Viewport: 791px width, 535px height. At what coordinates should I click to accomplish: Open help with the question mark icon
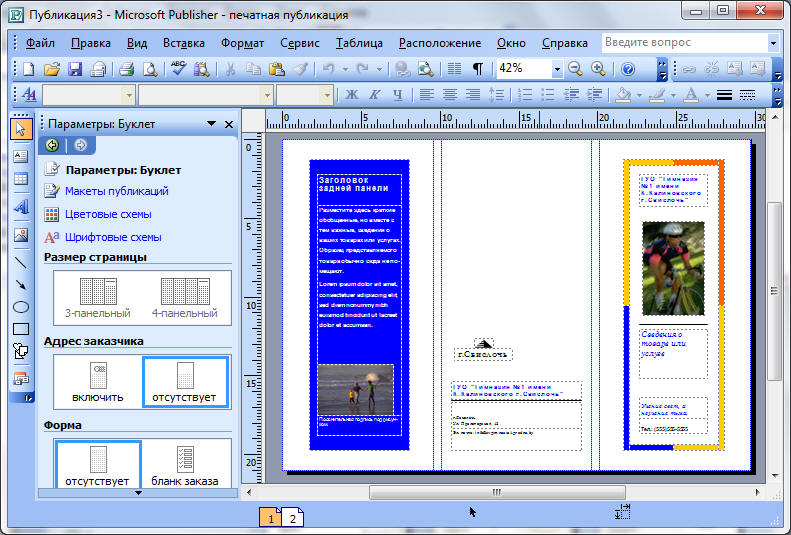point(628,69)
